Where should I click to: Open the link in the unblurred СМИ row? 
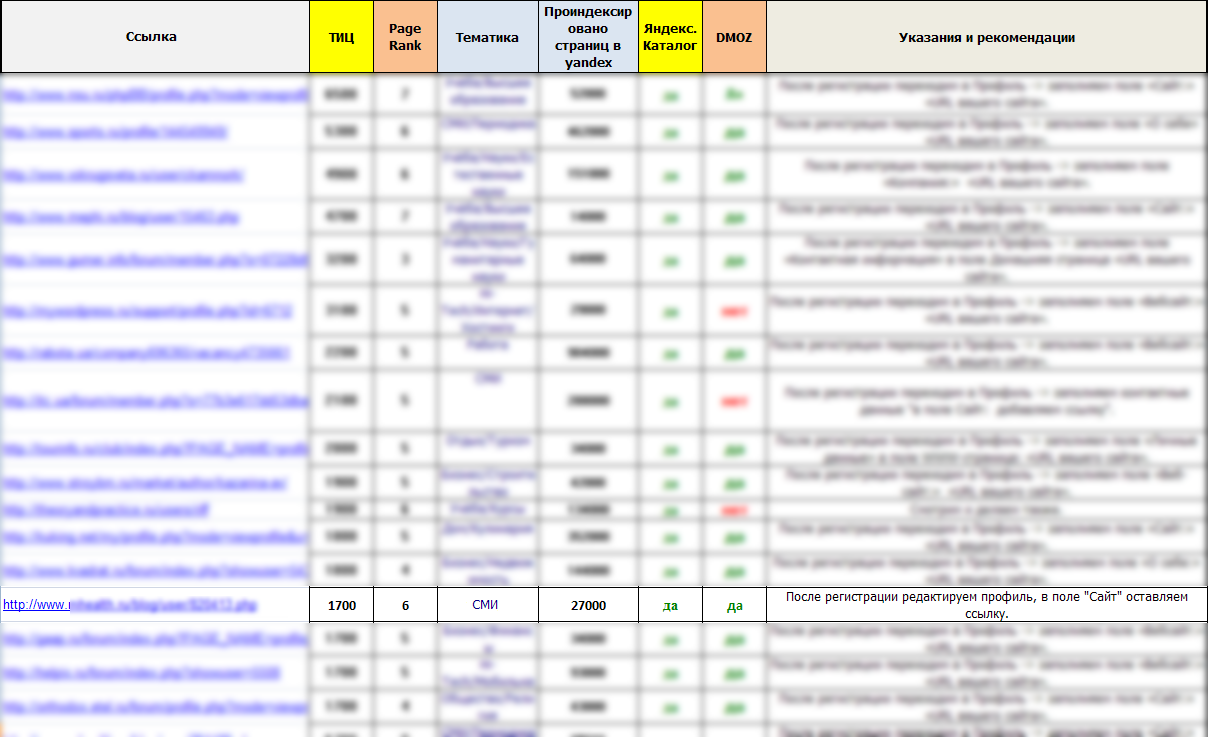point(131,605)
